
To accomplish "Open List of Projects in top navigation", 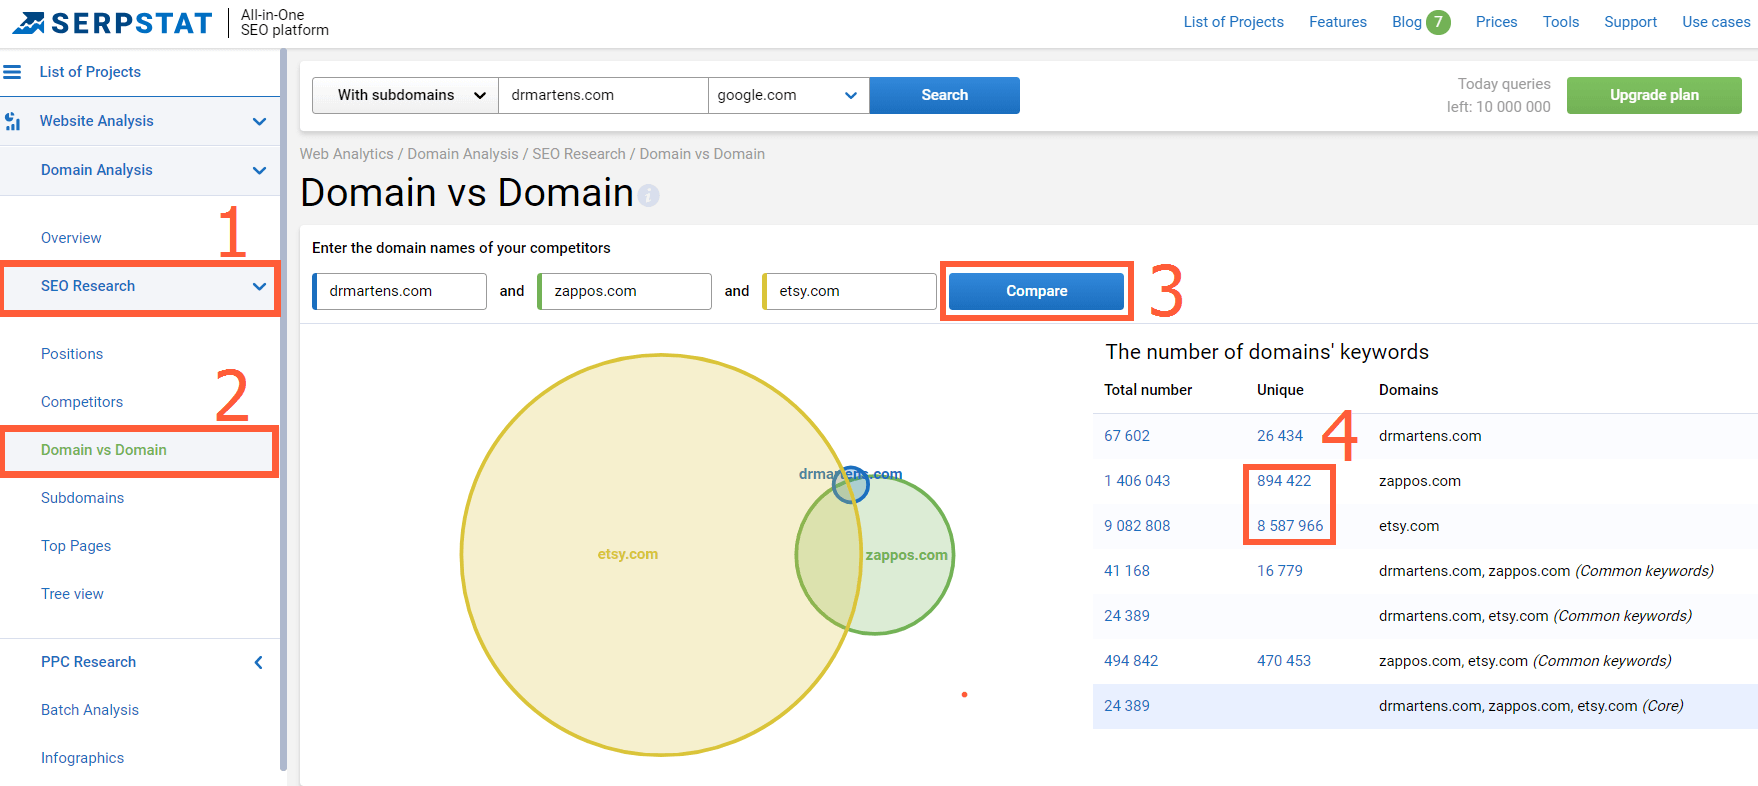I will [1233, 22].
